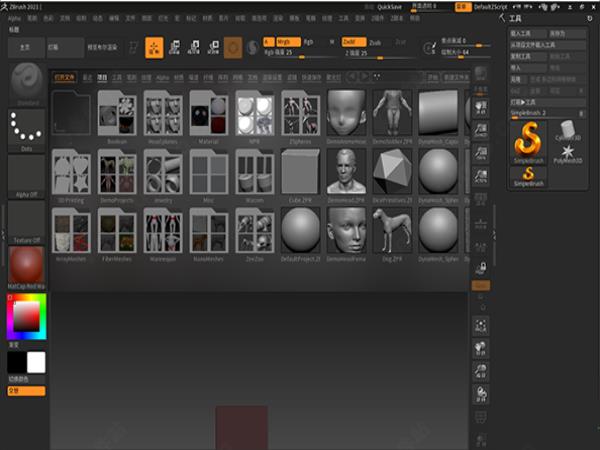This screenshot has width=600, height=450.
Task: Open the Alpha Off selector
Action: (x=26, y=176)
